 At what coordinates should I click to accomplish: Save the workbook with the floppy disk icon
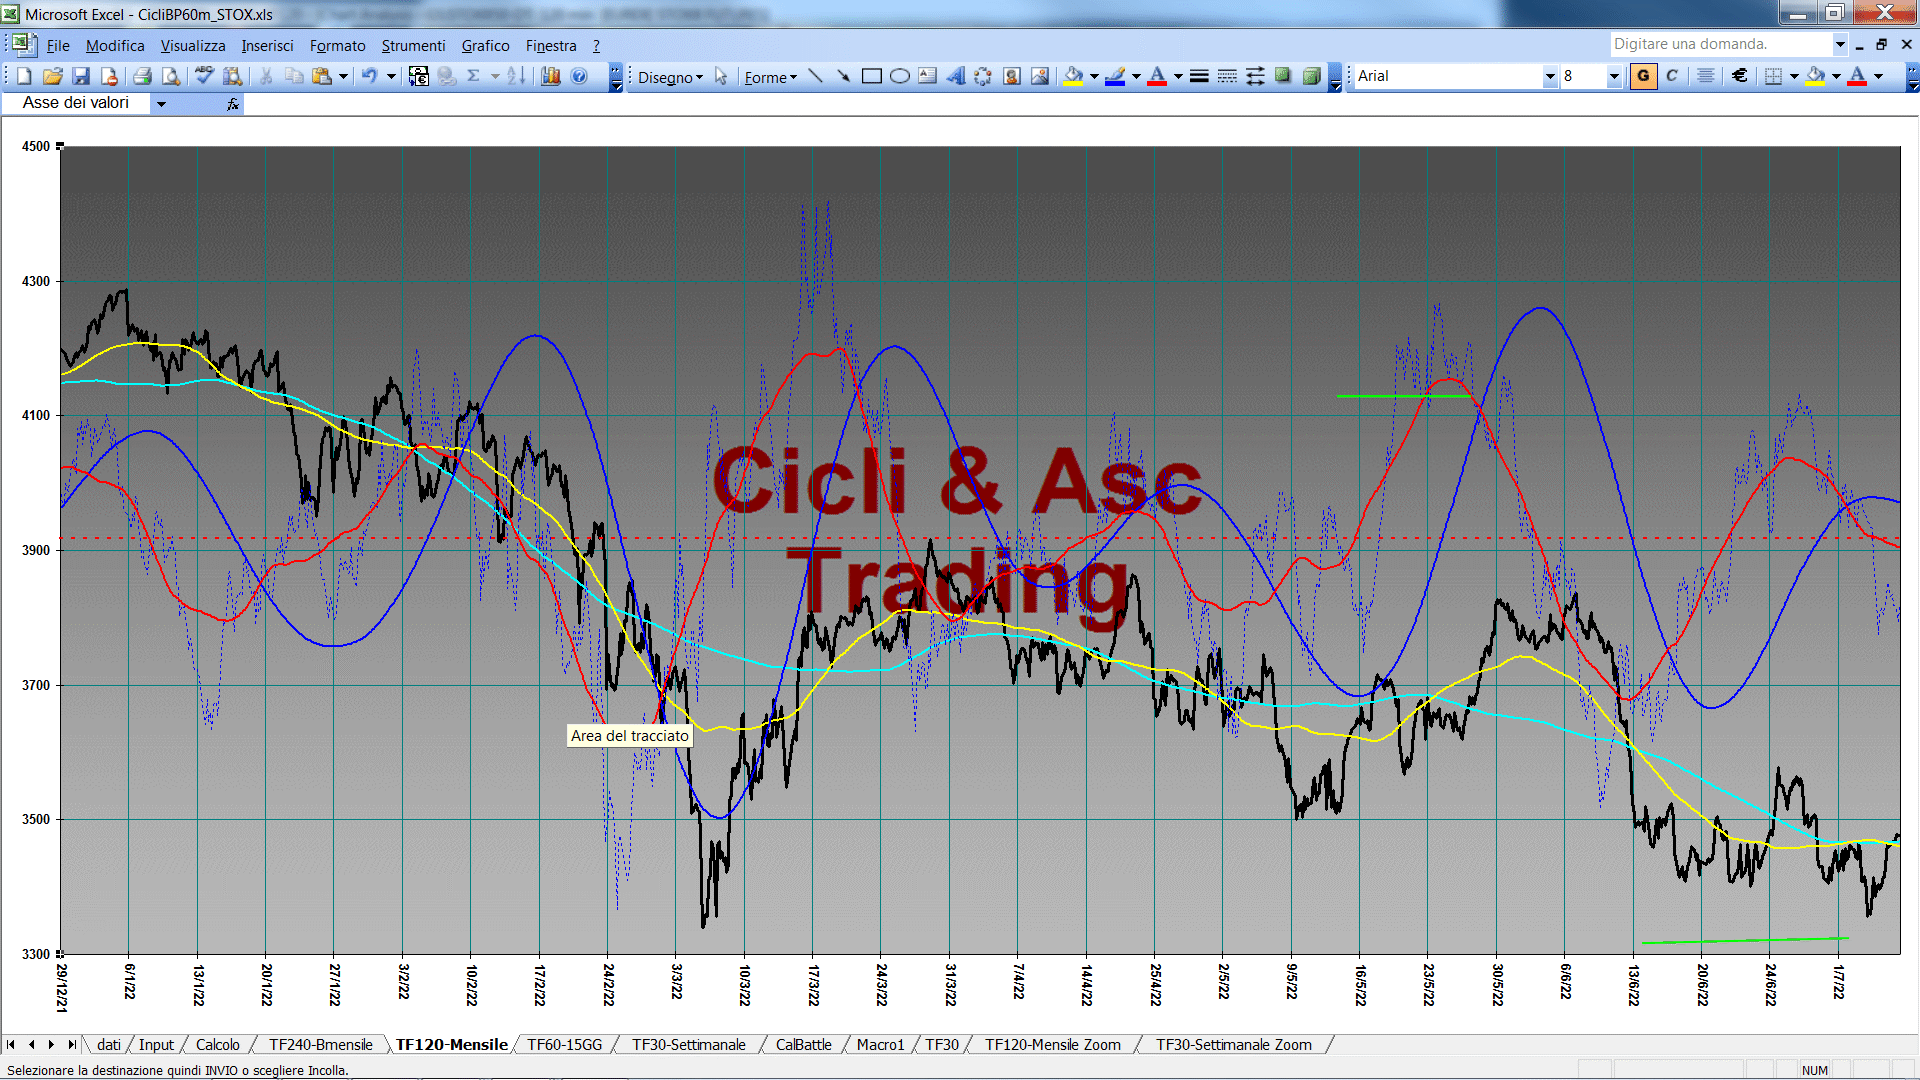pos(81,76)
